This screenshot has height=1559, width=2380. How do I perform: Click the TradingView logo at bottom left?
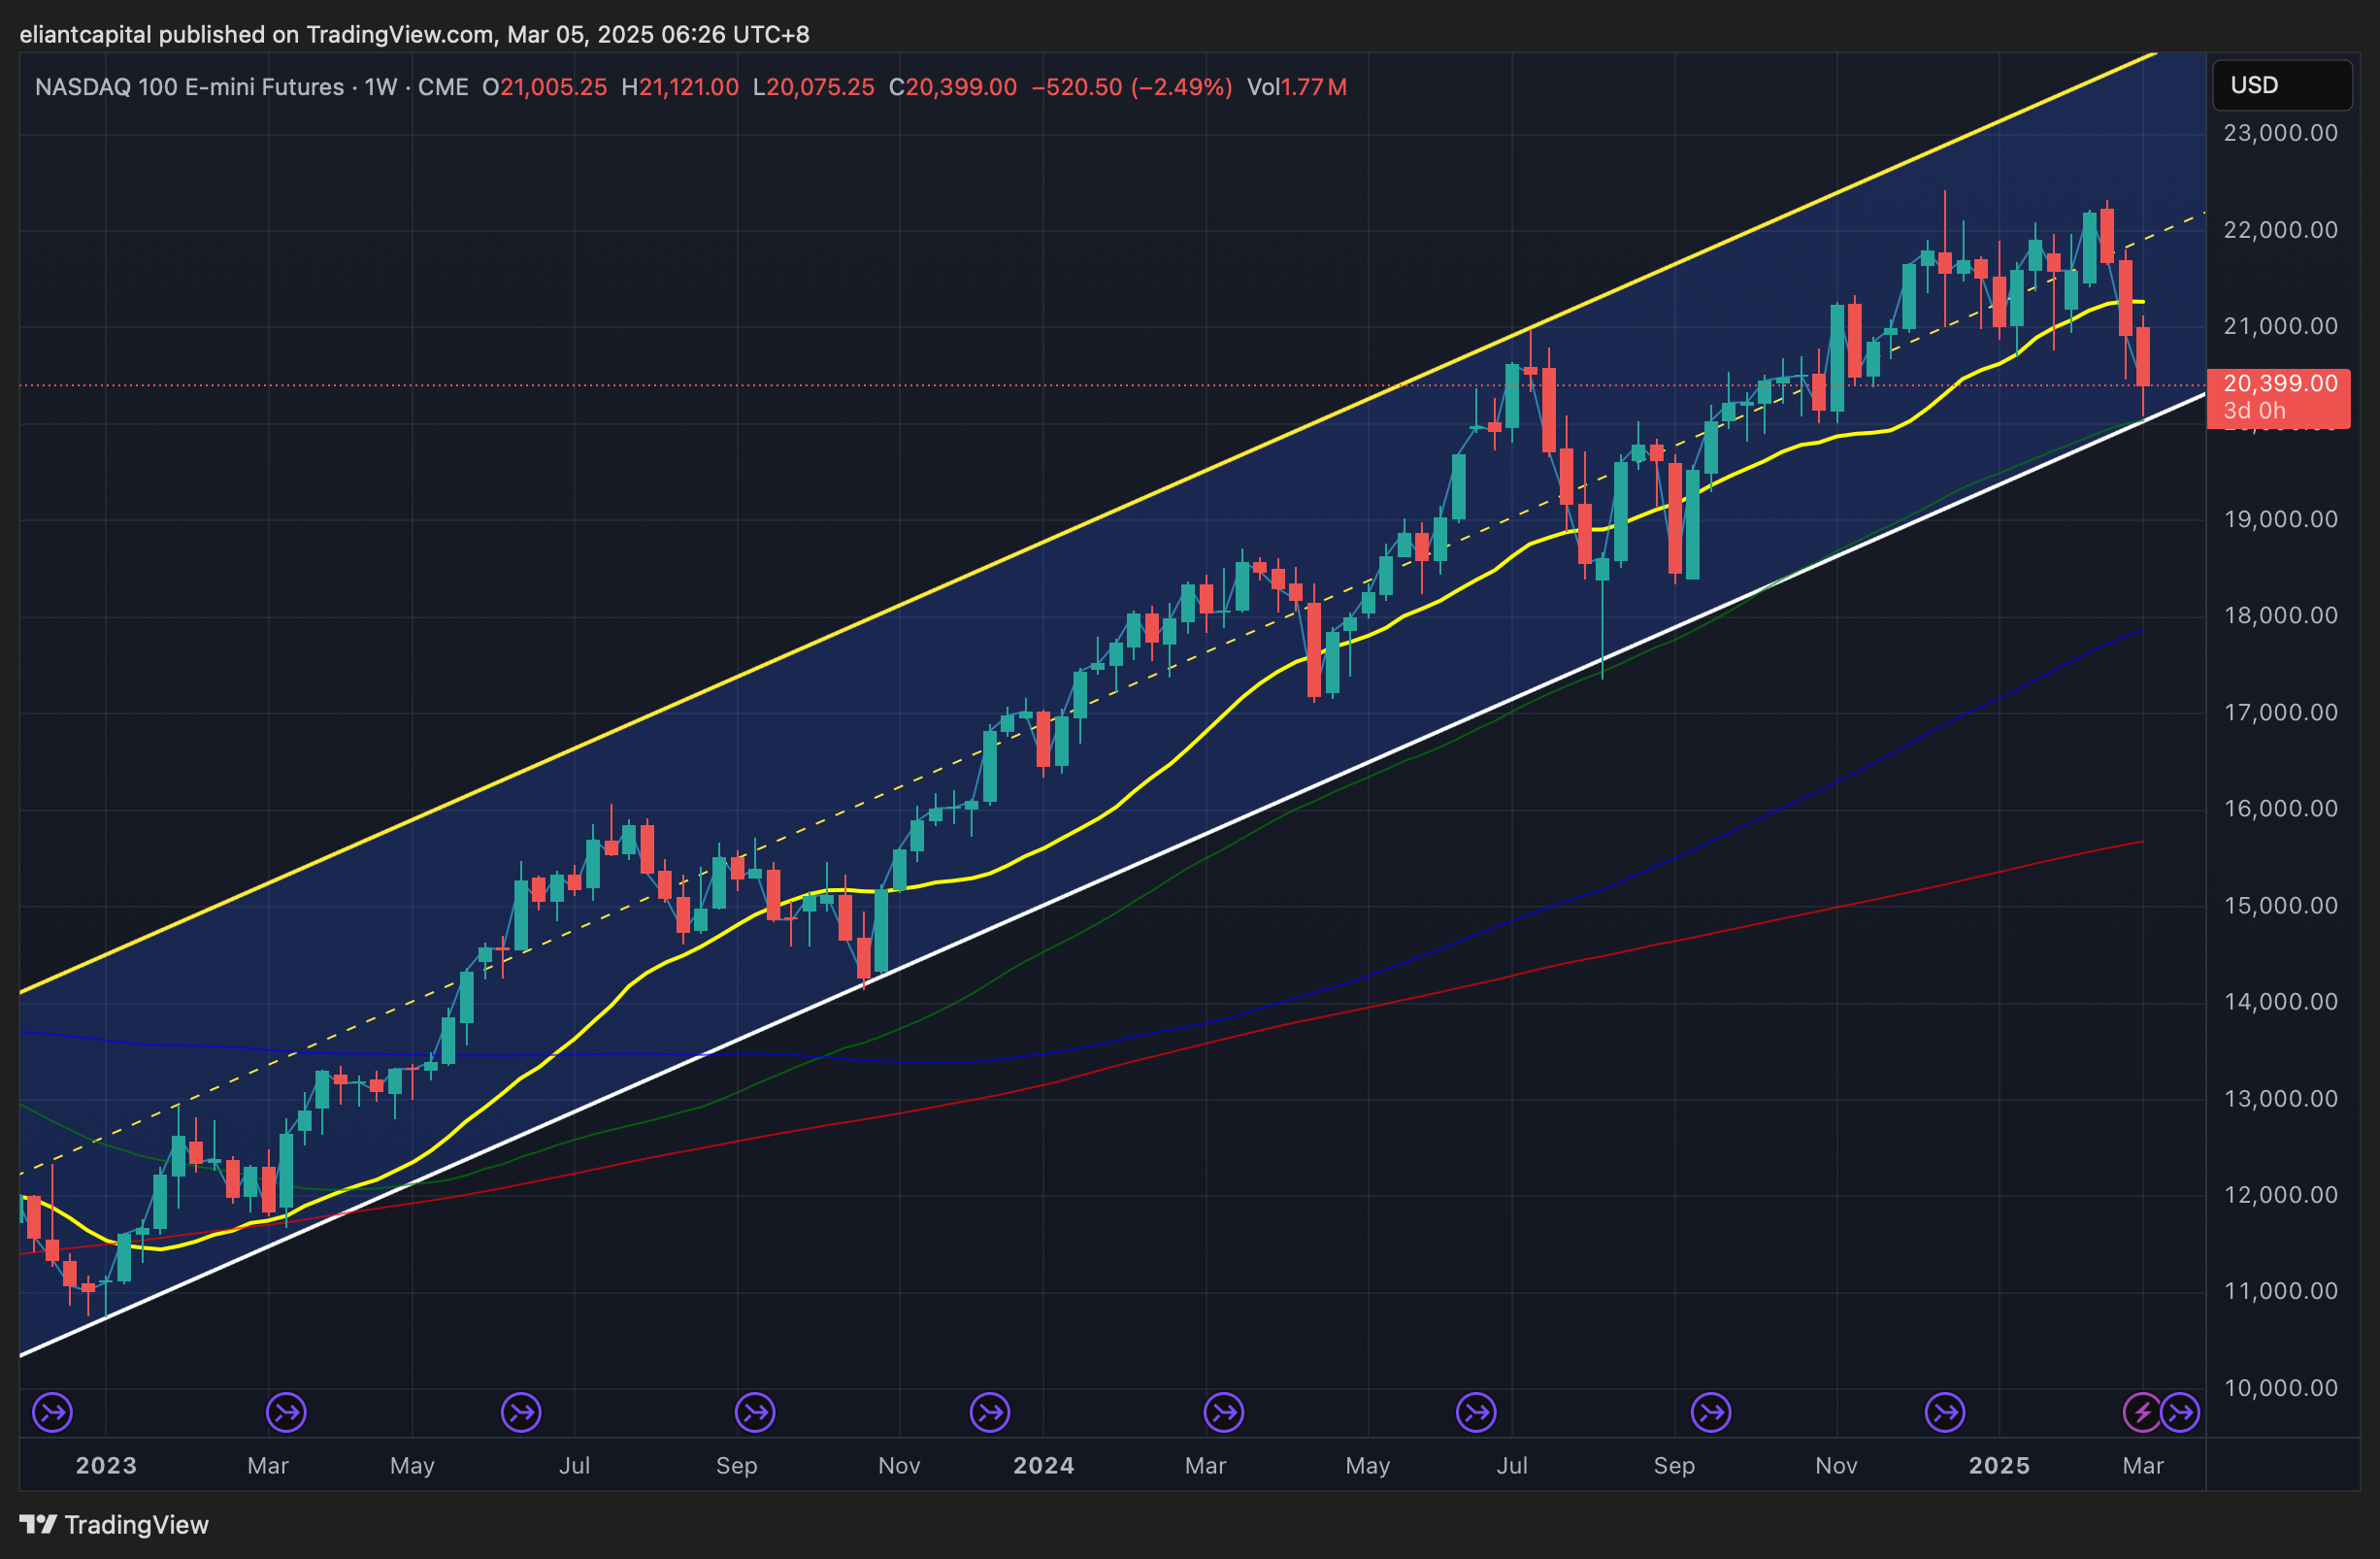[114, 1524]
